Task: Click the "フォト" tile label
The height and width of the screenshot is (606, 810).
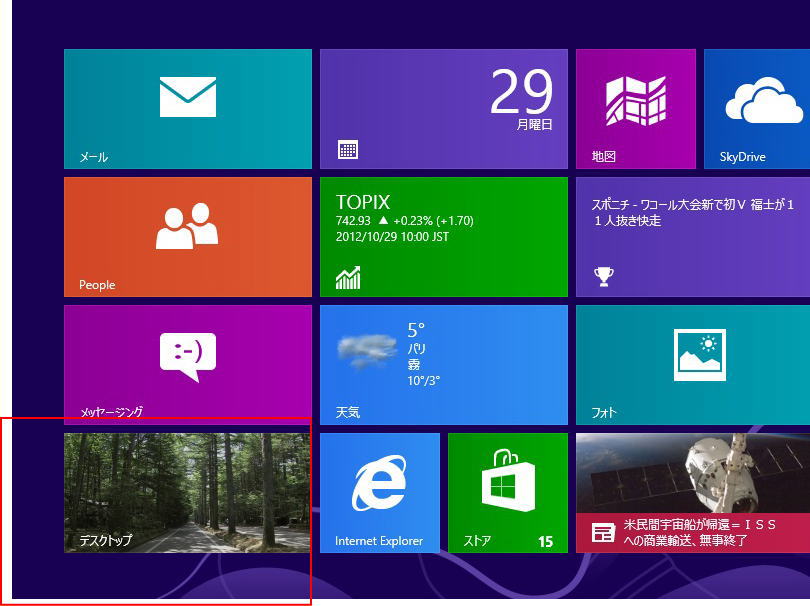Action: coord(604,412)
